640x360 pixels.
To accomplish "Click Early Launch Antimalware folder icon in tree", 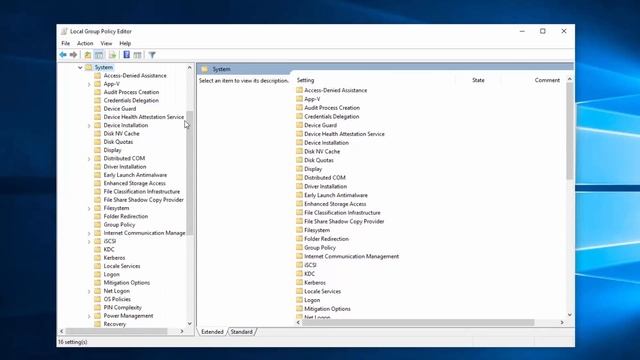I will coord(98,175).
